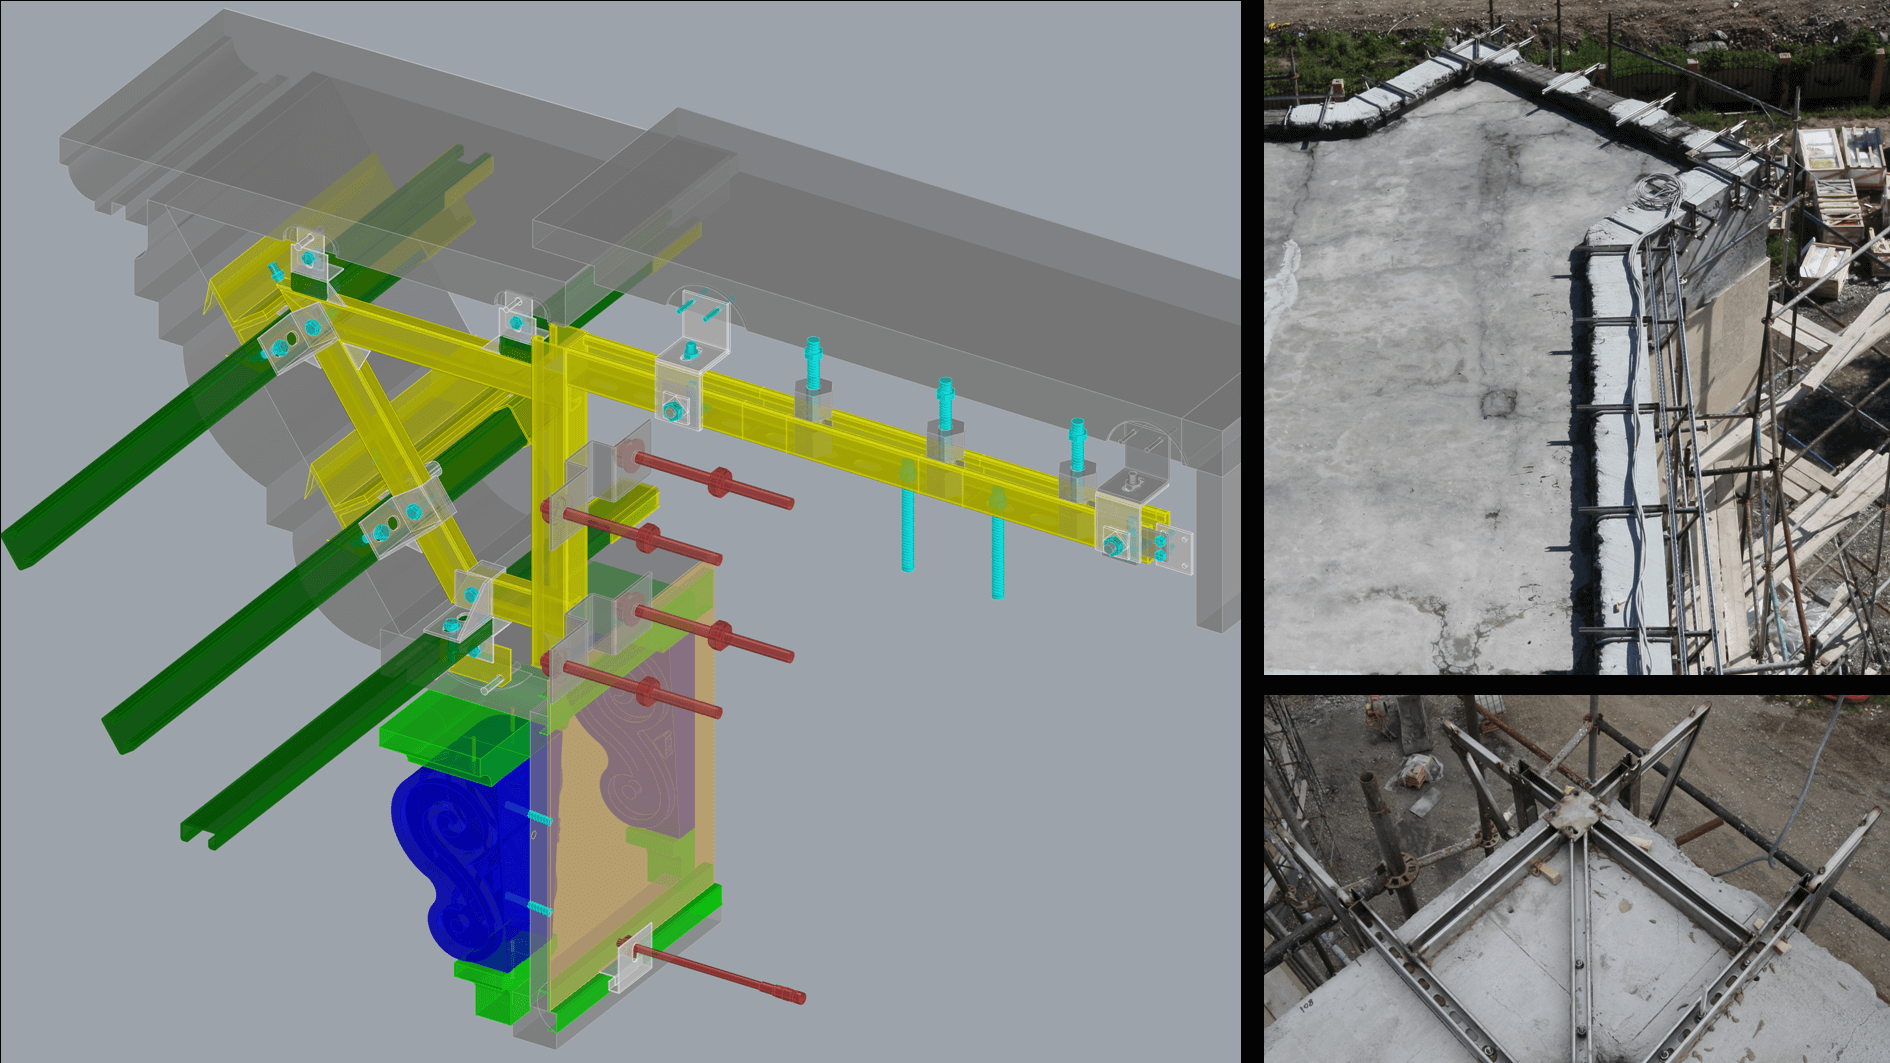Select the topmost red anchor rod
The width and height of the screenshot is (1890, 1063).
point(715,480)
